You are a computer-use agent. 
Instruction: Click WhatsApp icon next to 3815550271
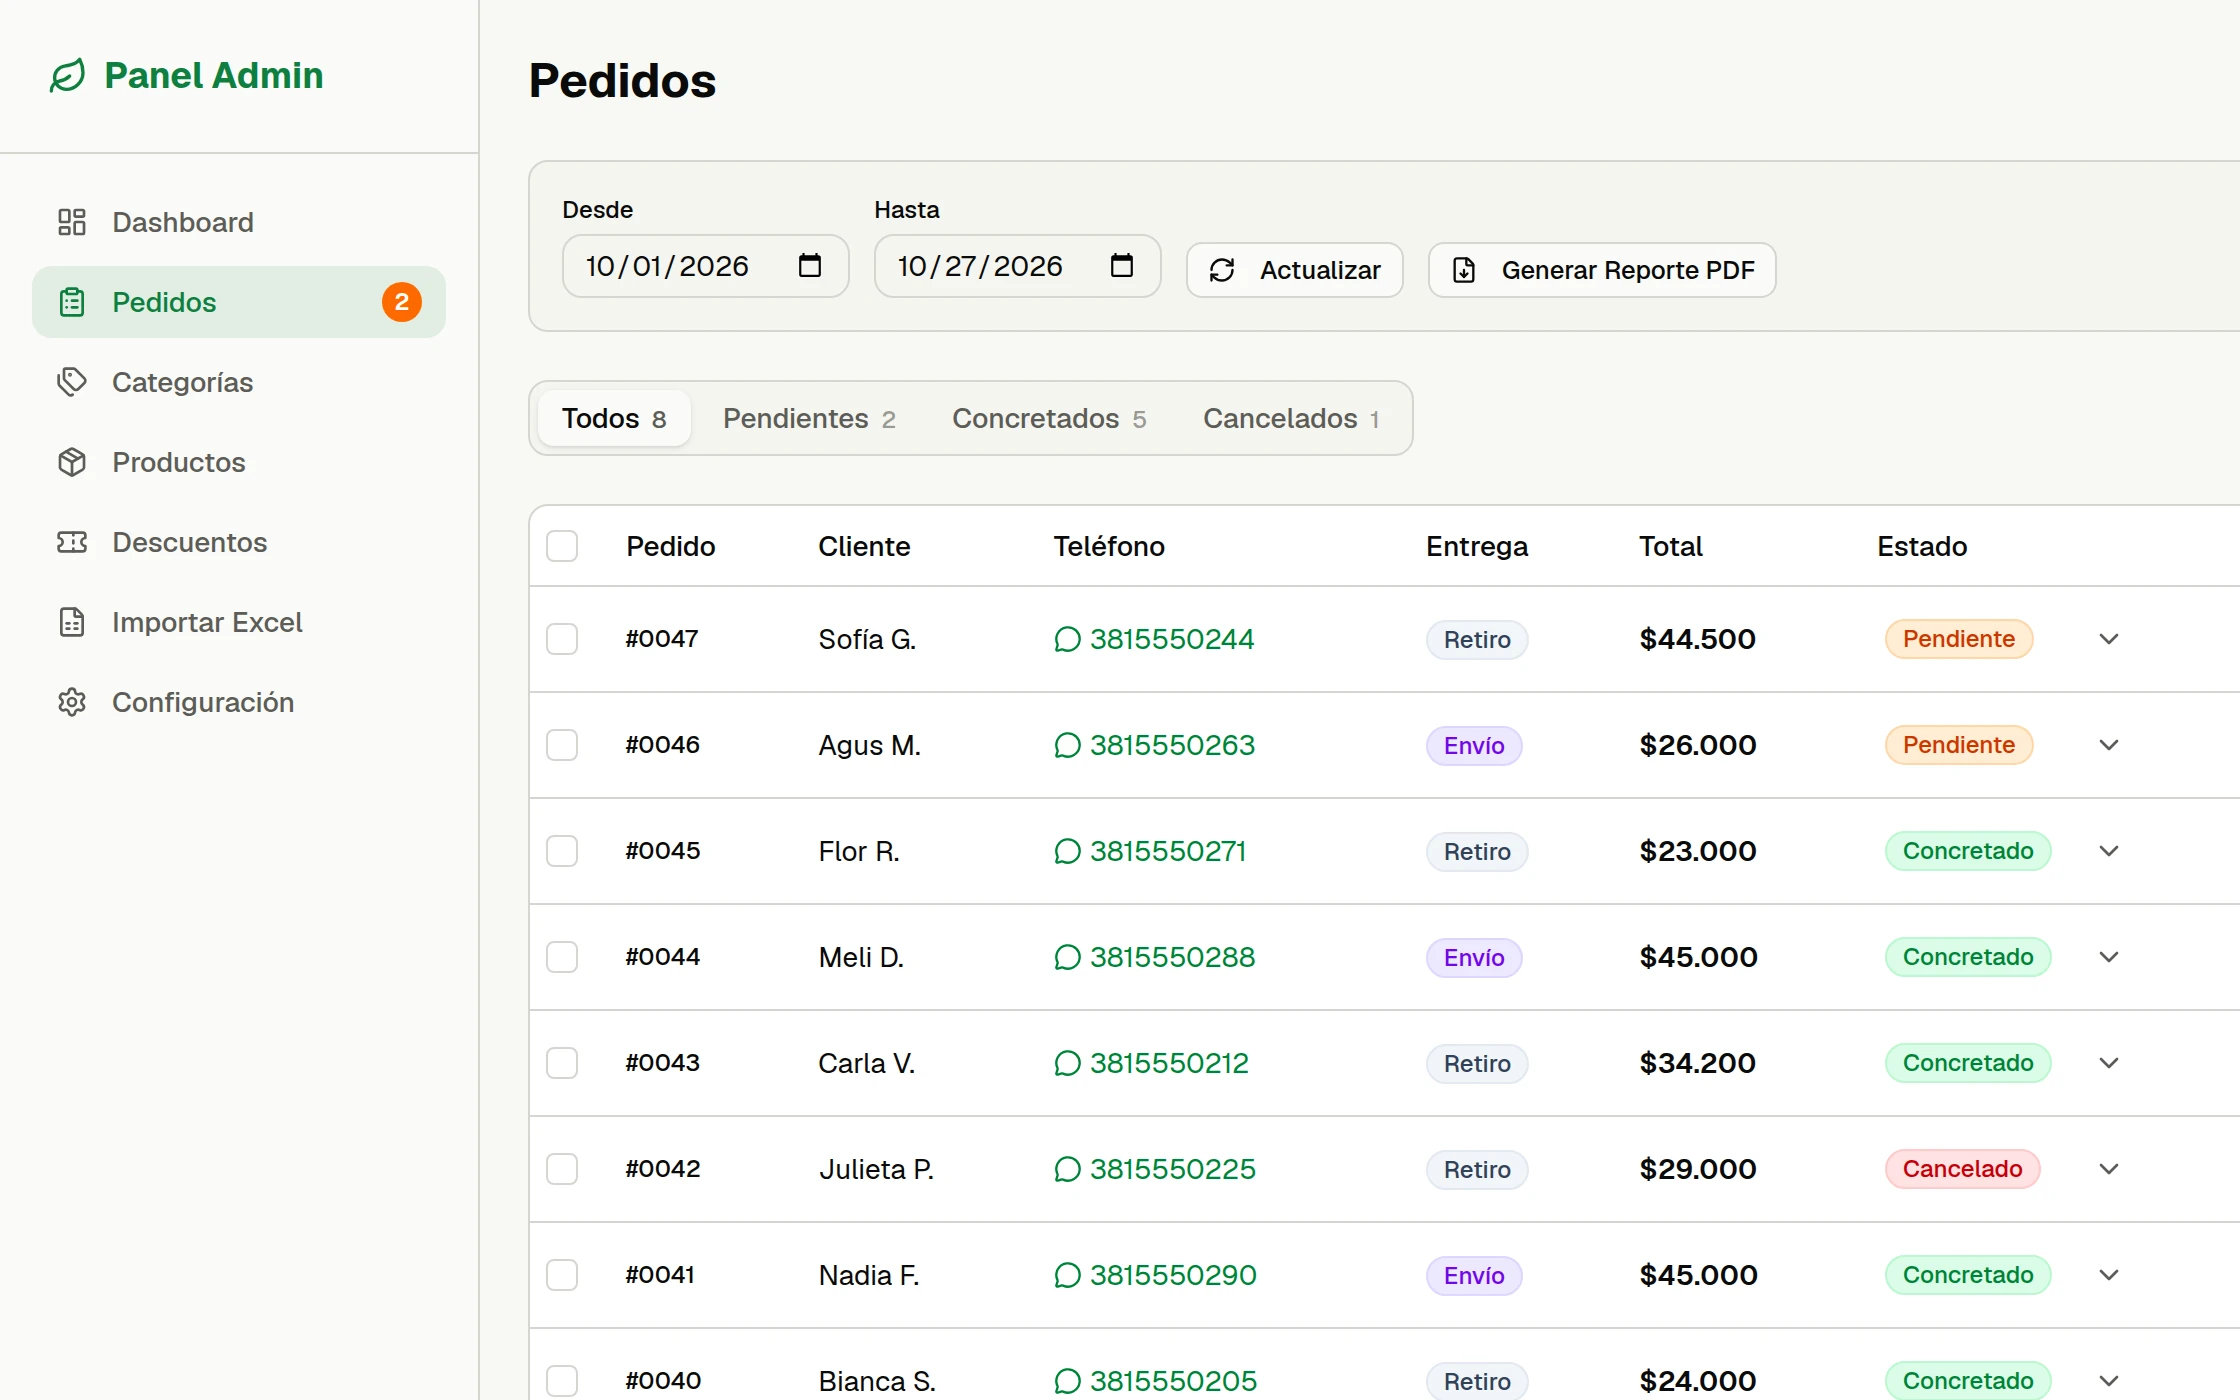tap(1068, 851)
